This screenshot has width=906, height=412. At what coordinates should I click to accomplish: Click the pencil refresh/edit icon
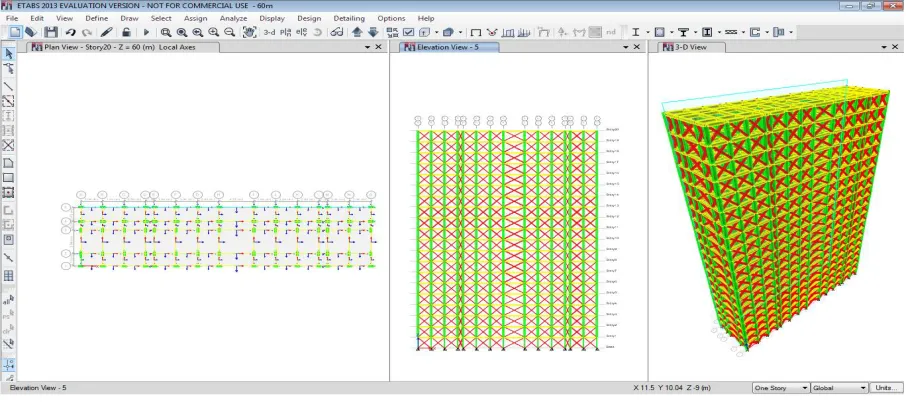pos(106,32)
